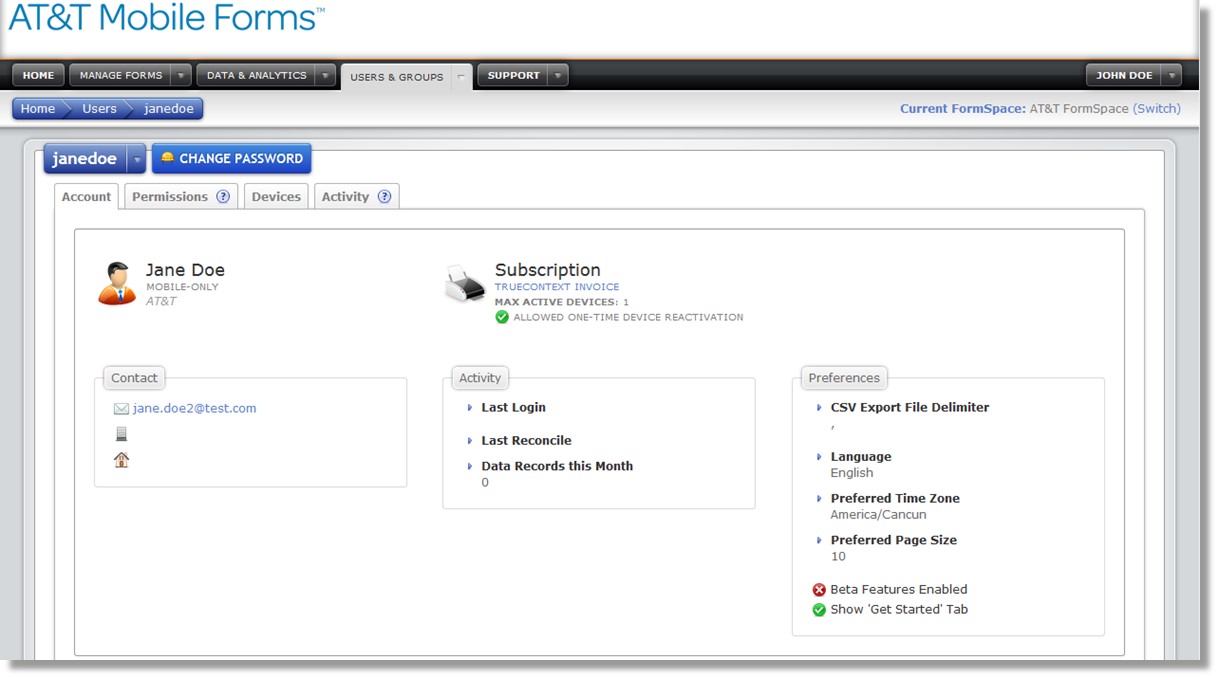This screenshot has width=1218, height=678.
Task: Click the bell icon on Change Password
Action: pyautogui.click(x=167, y=158)
